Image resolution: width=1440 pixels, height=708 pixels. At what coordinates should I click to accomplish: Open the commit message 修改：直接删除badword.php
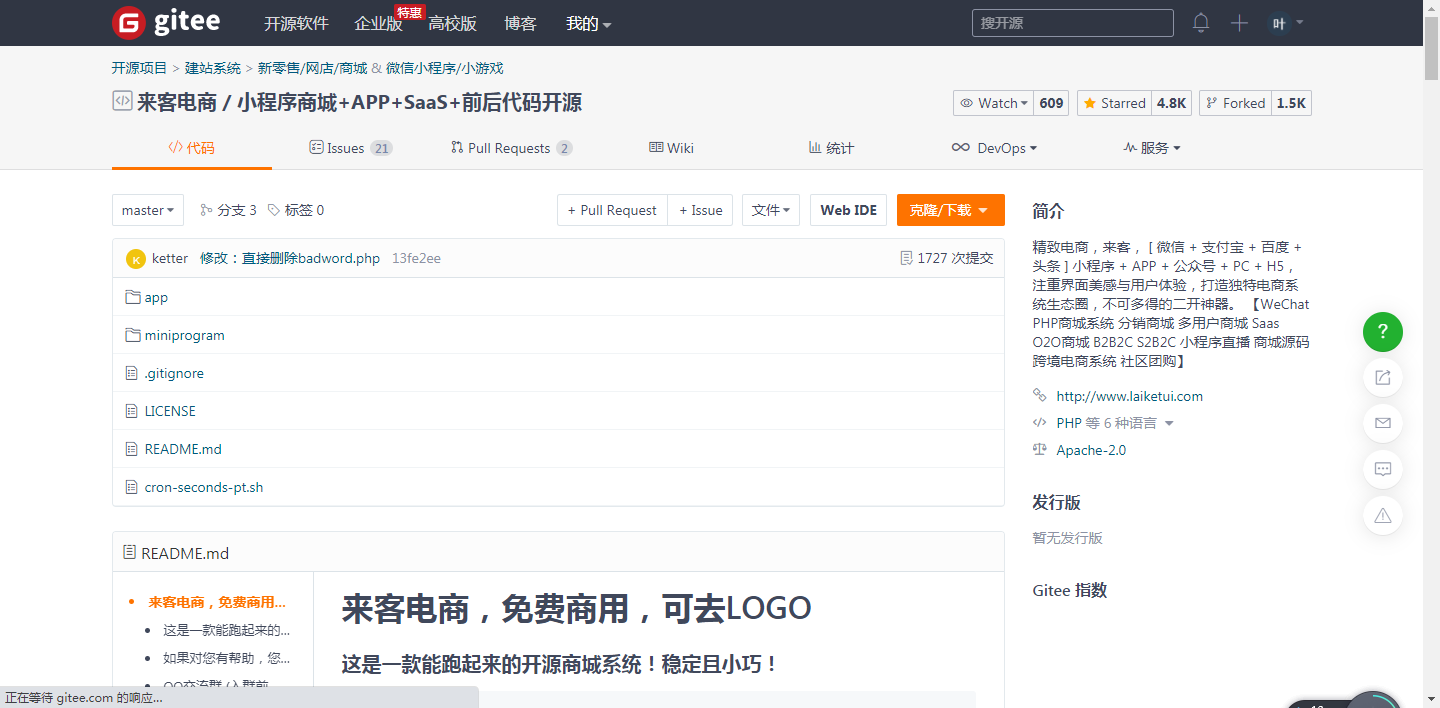[x=290, y=258]
